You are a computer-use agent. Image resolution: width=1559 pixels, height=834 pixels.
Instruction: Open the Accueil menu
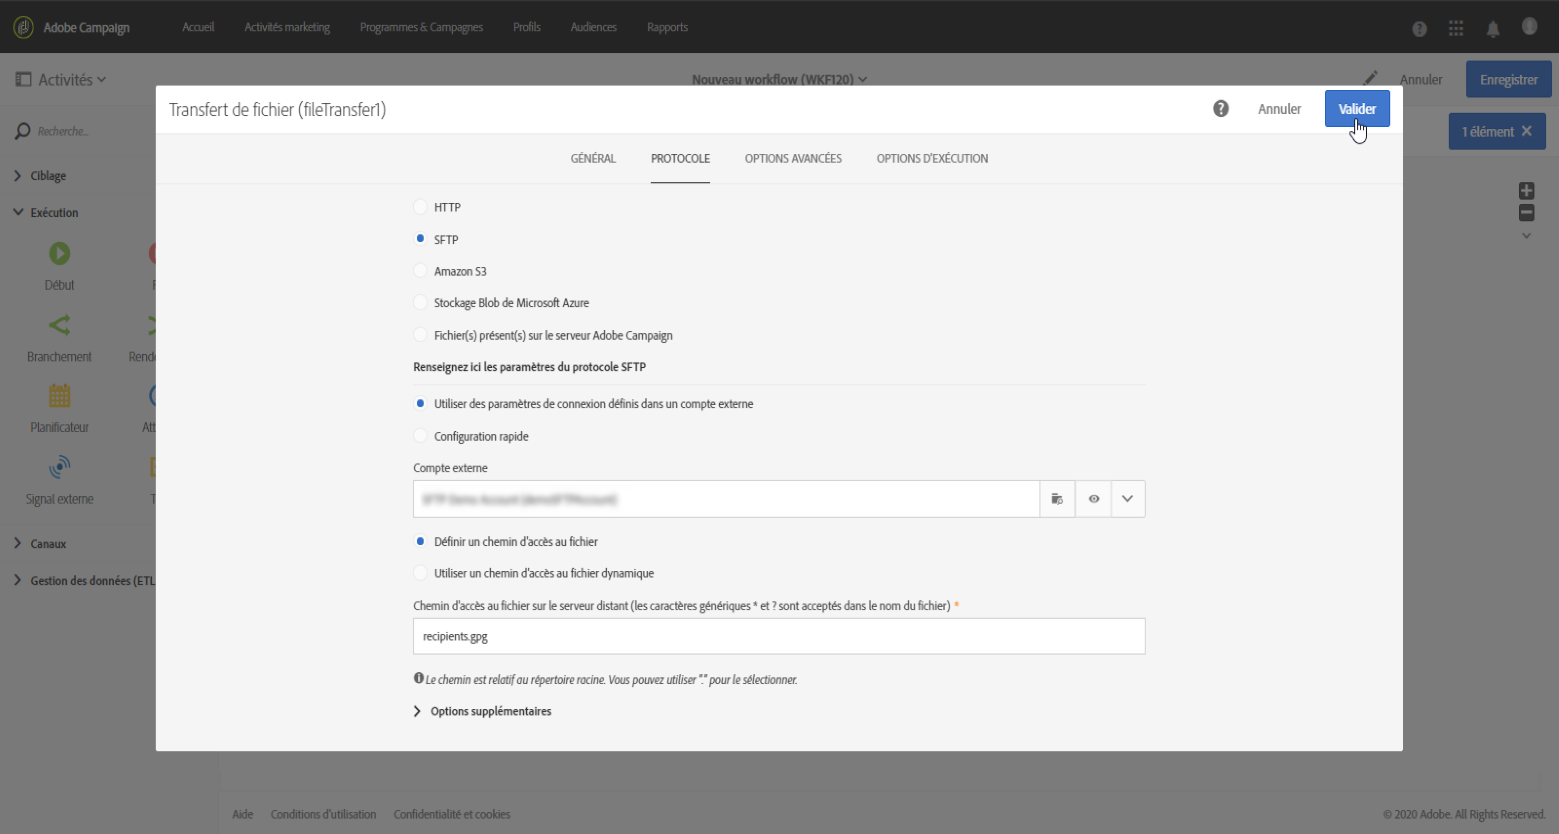(x=198, y=27)
